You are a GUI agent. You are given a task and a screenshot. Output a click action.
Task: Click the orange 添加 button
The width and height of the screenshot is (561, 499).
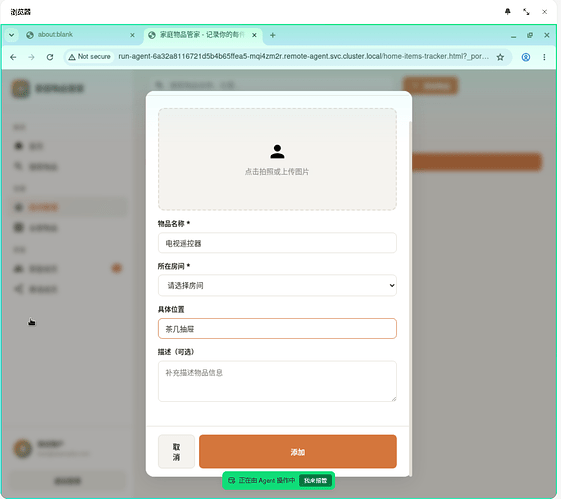coord(298,451)
